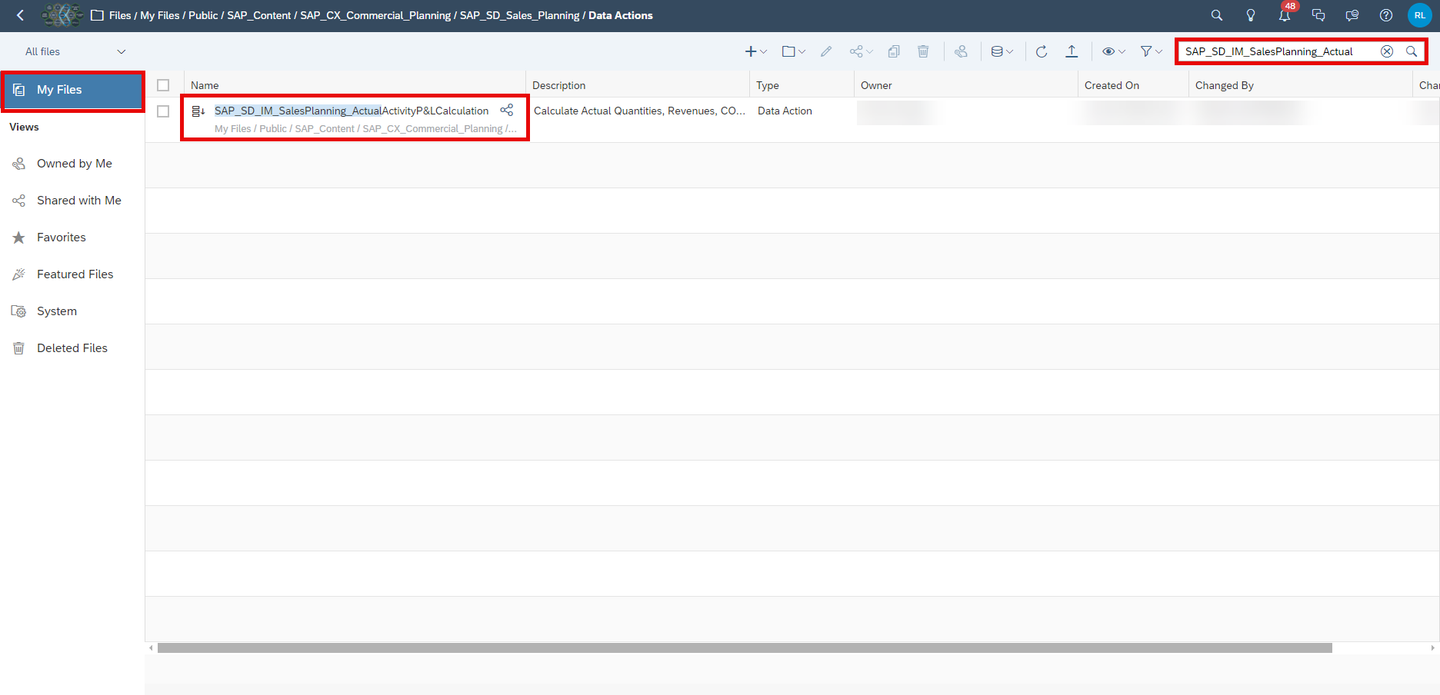This screenshot has width=1440, height=695.
Task: Expand the share dropdown arrow
Action: point(869,52)
